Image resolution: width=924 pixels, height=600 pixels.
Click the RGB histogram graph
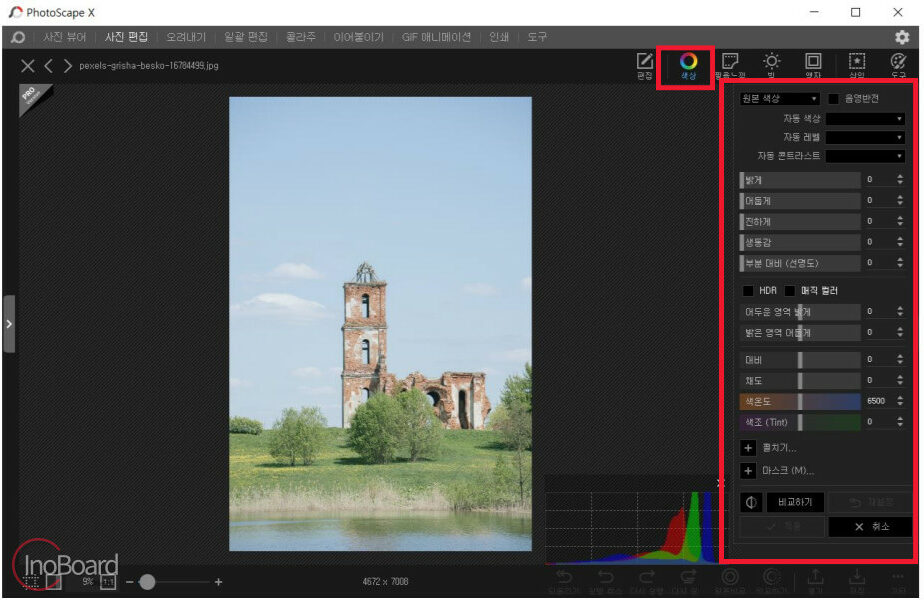pos(631,528)
